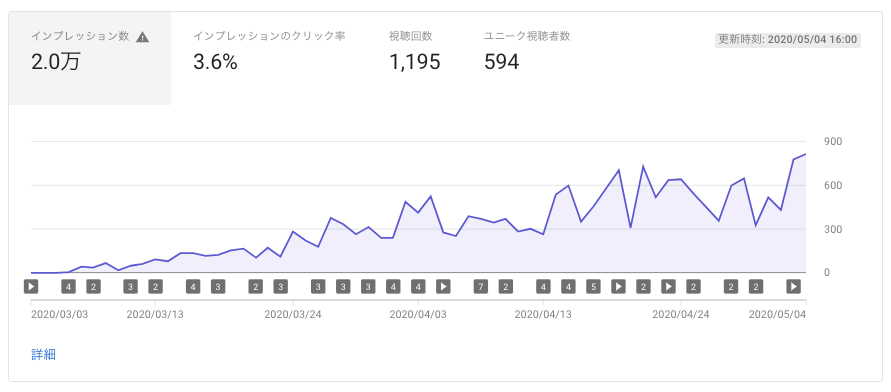Click first play marker above 2020/03/03

point(31,286)
